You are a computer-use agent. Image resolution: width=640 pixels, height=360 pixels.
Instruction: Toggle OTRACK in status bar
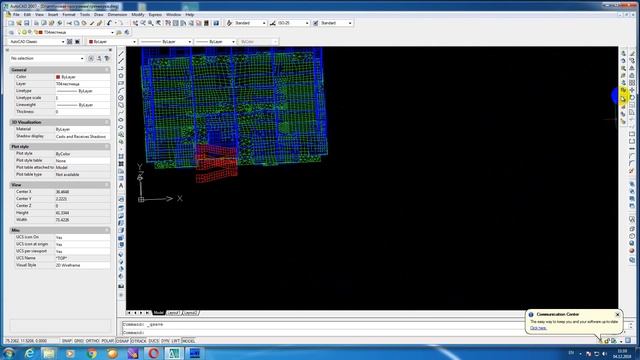(x=138, y=341)
